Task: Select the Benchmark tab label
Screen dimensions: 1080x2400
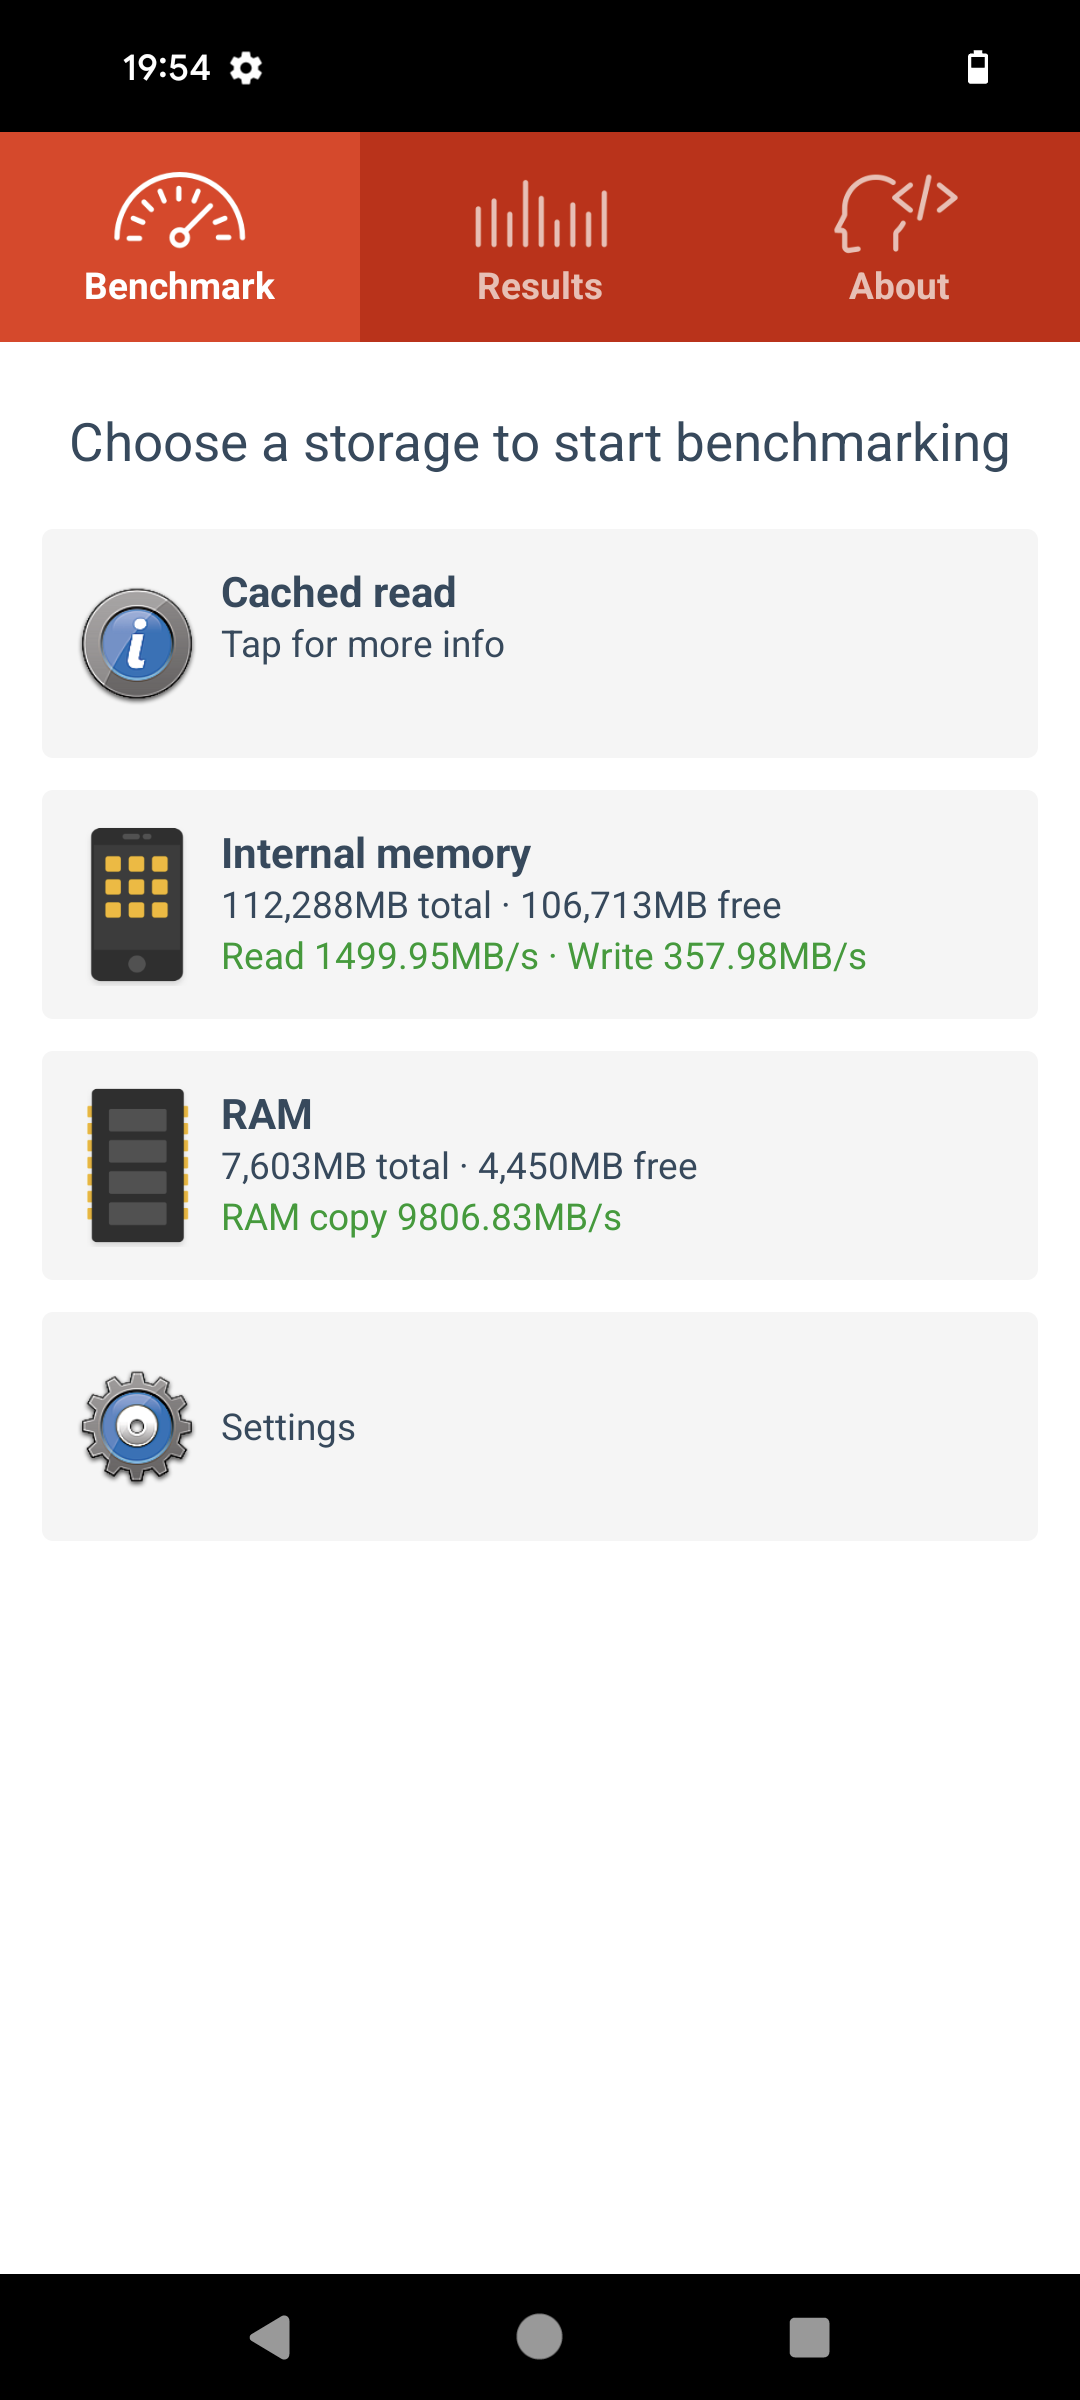Action: pyautogui.click(x=180, y=287)
